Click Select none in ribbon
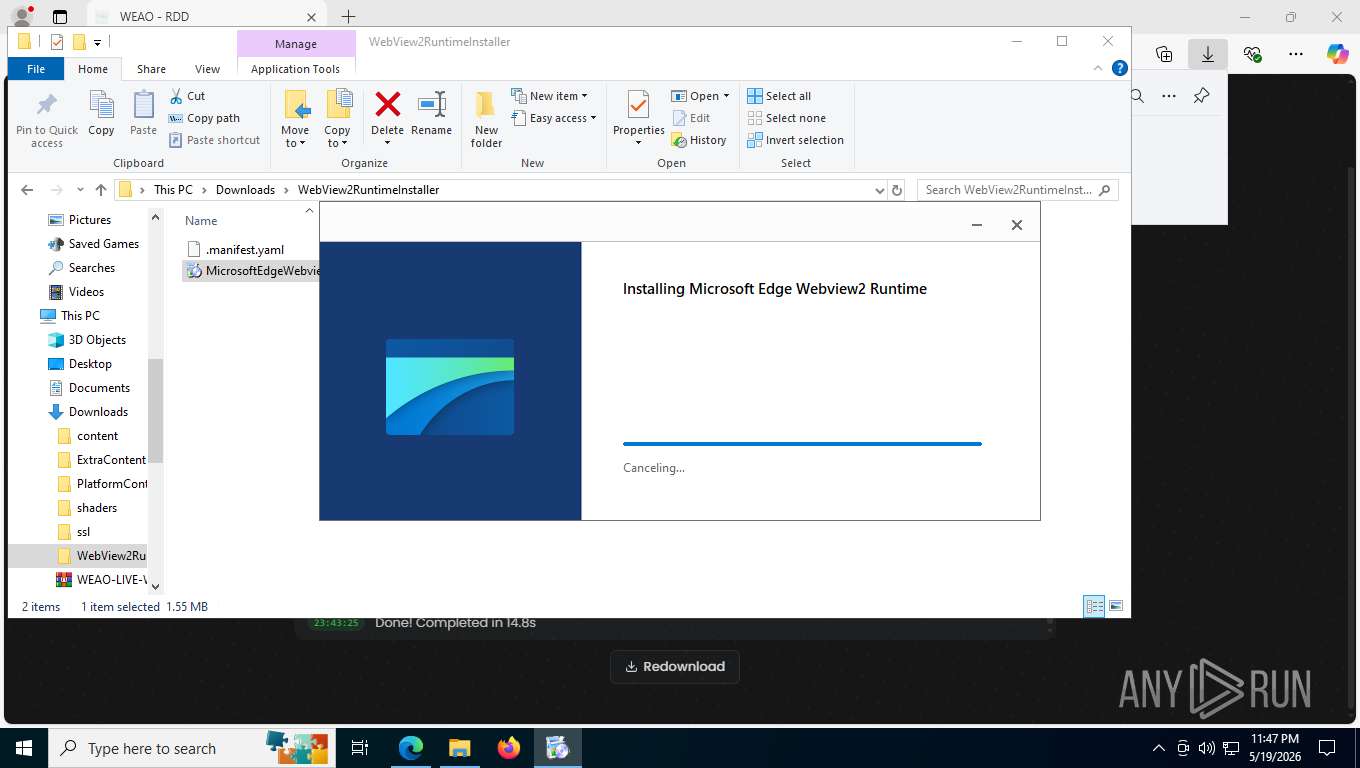 [786, 118]
